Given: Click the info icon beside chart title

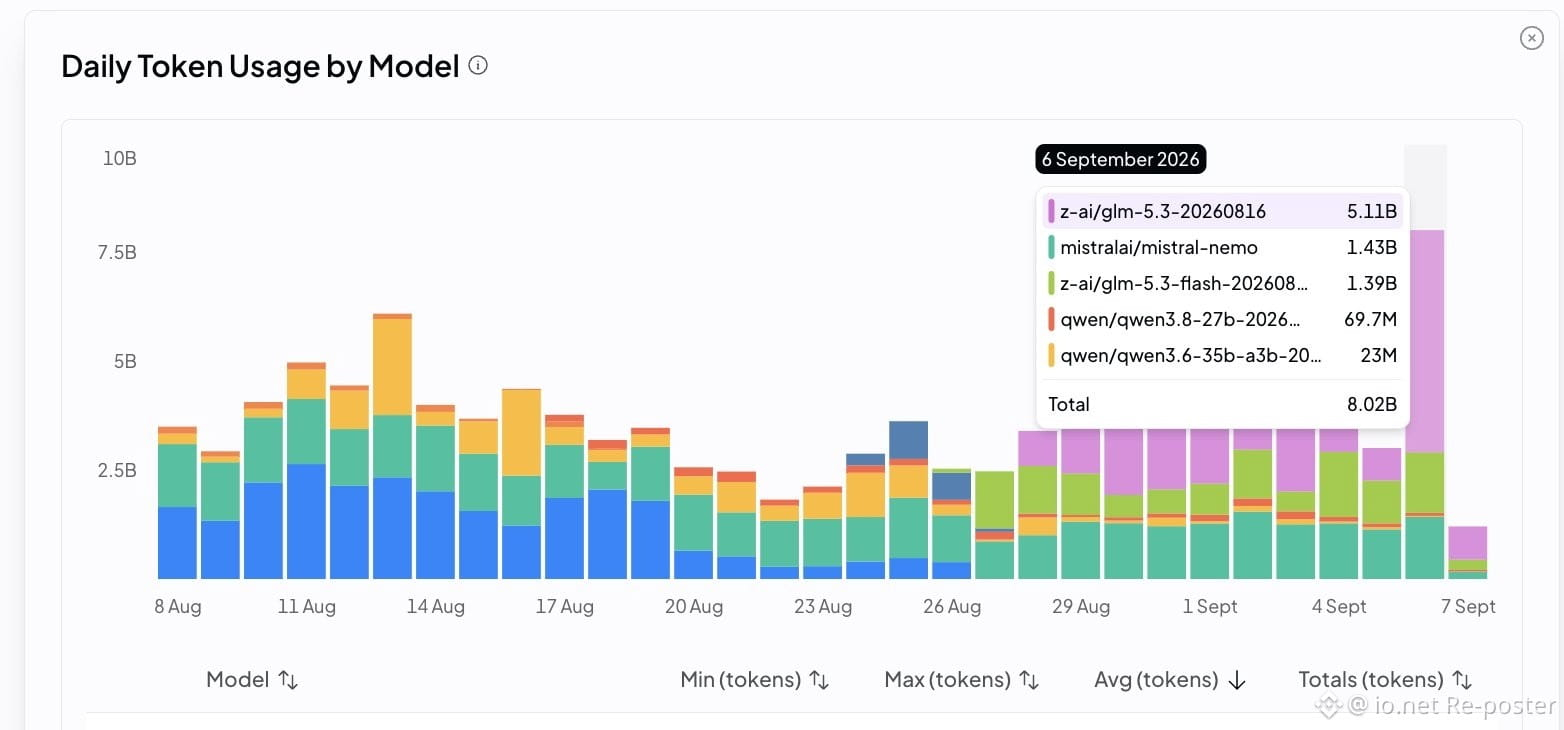Looking at the screenshot, I should coord(478,66).
